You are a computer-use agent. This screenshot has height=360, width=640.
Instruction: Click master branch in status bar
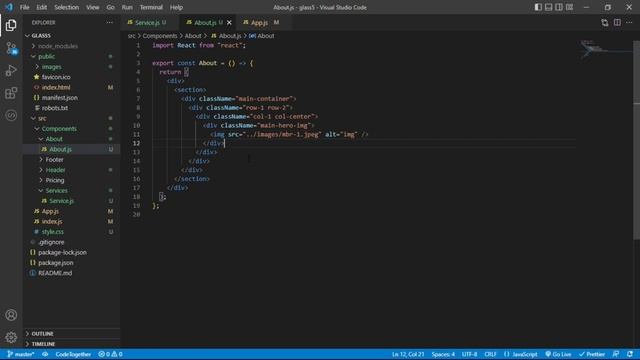coord(21,354)
